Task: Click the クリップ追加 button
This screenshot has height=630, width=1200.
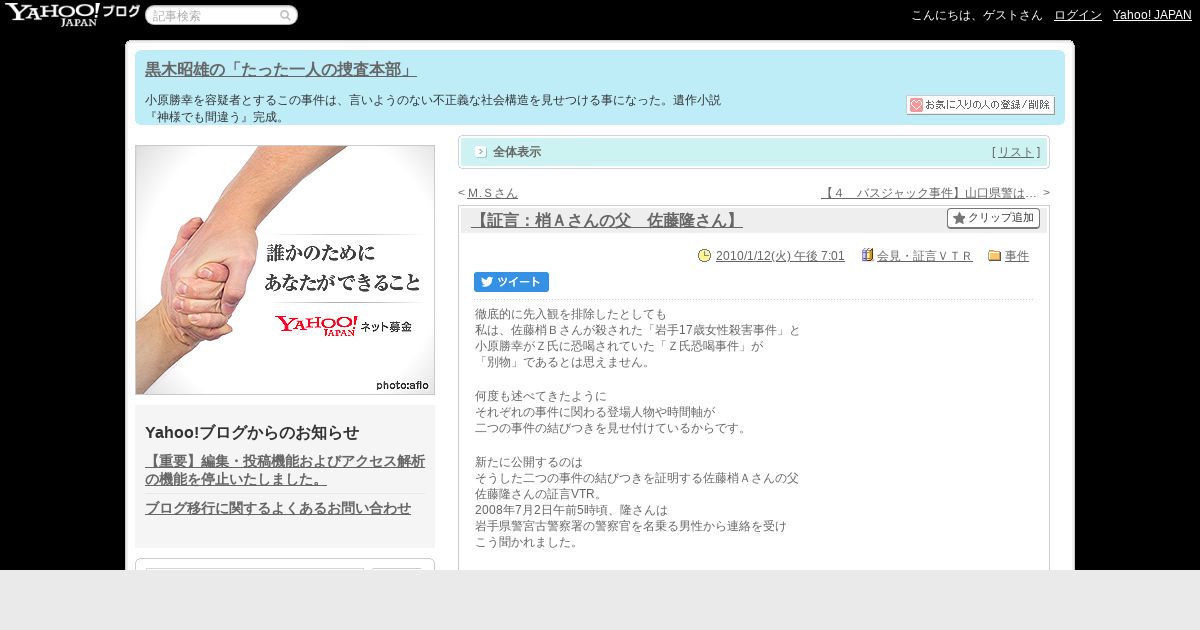Action: click(993, 218)
